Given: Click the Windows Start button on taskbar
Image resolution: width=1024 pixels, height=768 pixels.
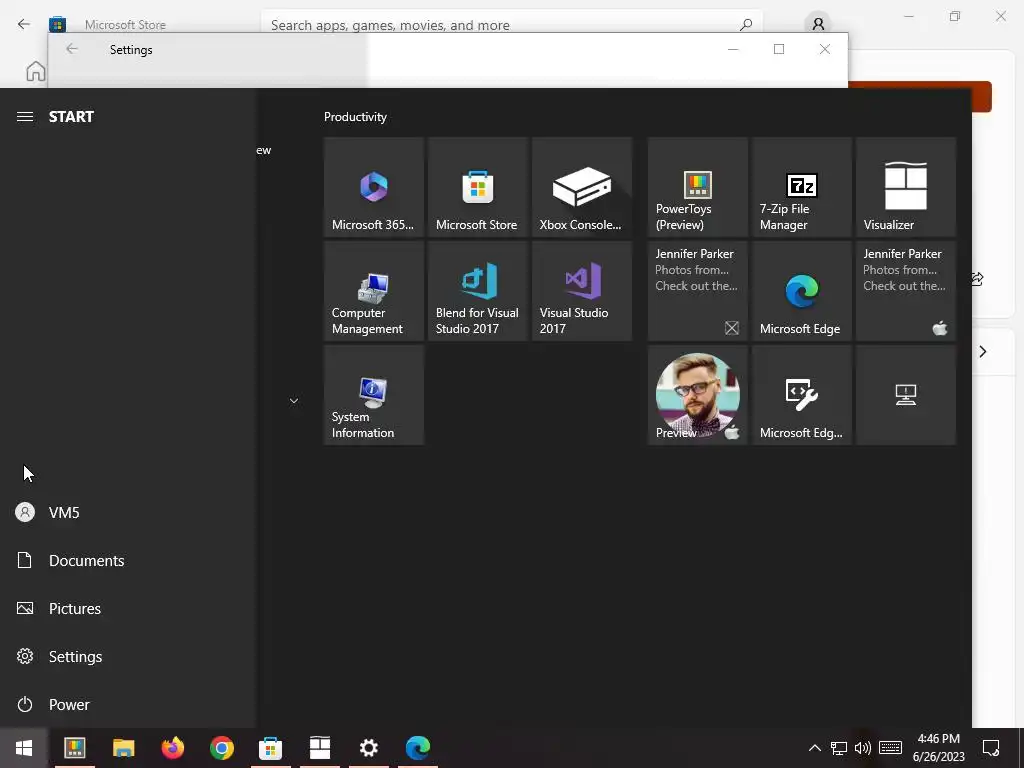Looking at the screenshot, I should coord(24,748).
